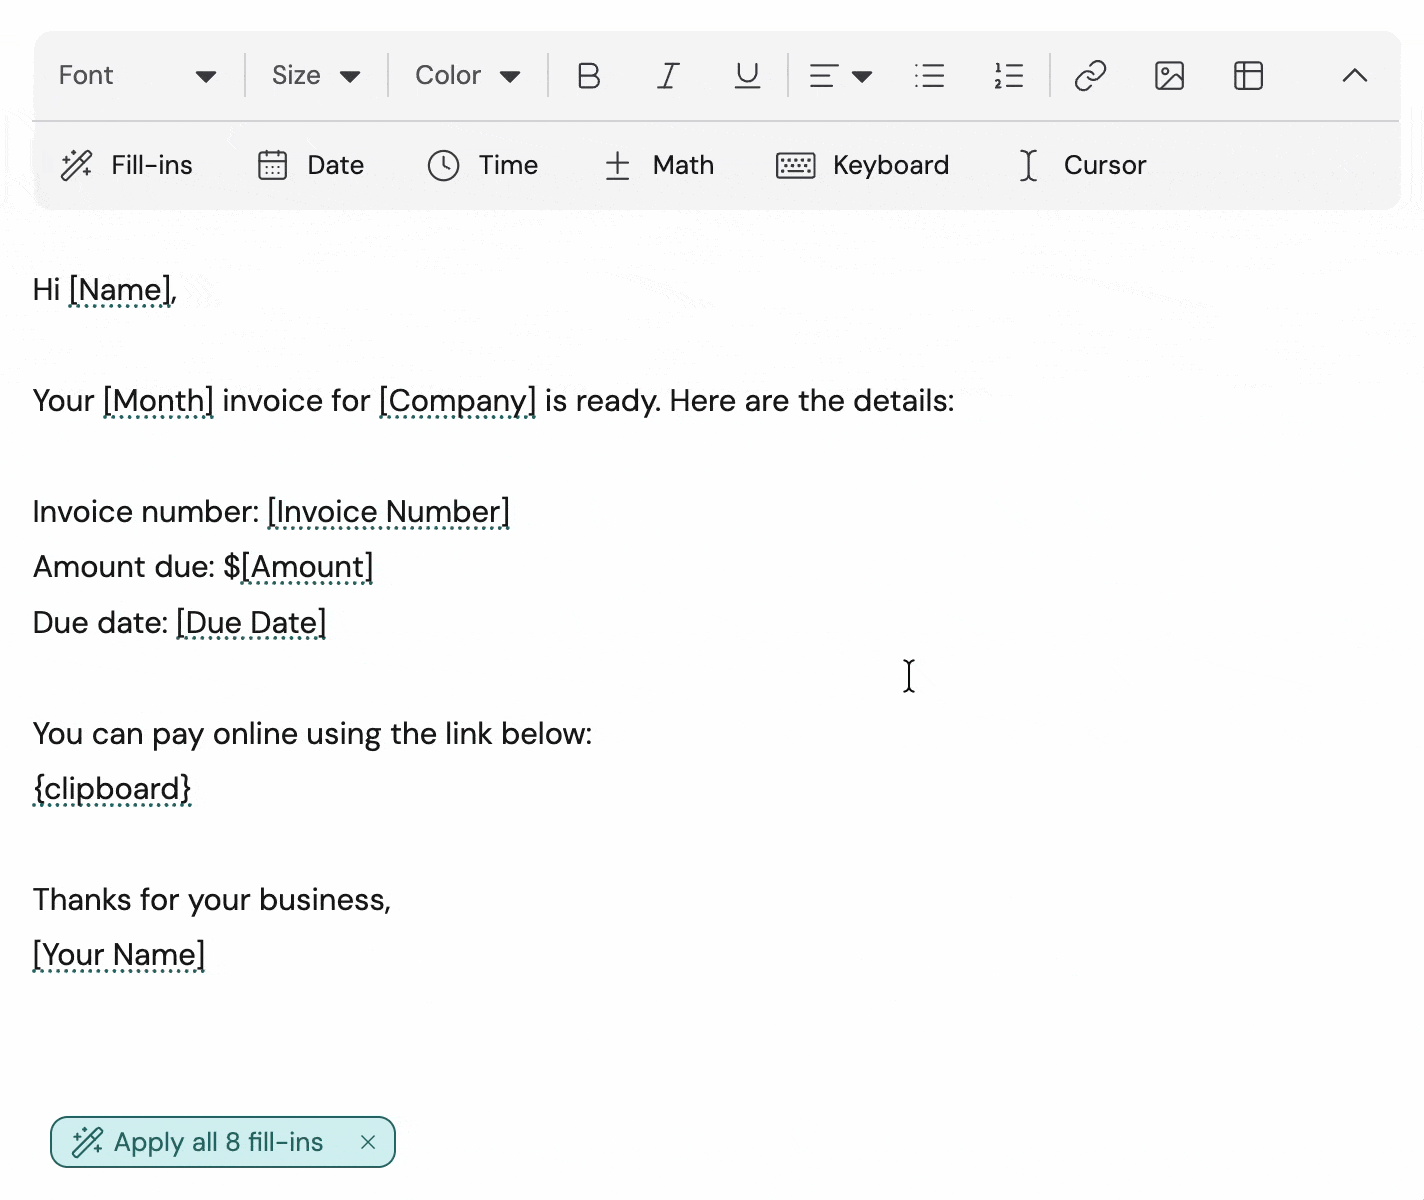Screen dimensions: 1424x1200
Task: Insert a bulleted list
Action: coord(929,76)
